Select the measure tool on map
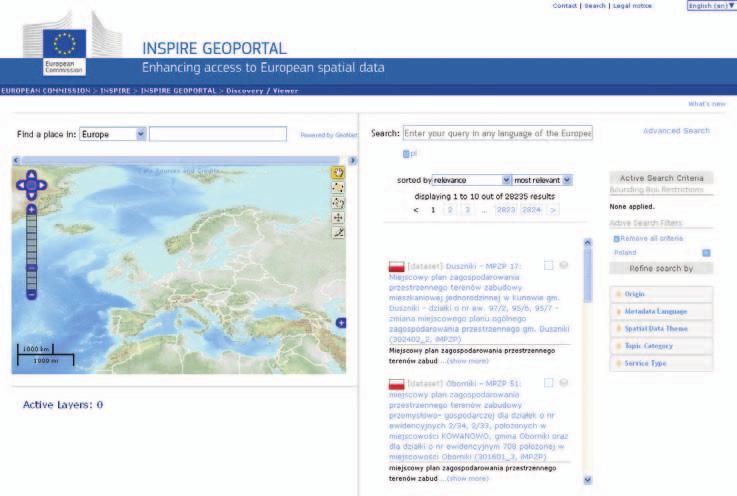This screenshot has width=737, height=496. point(338,232)
